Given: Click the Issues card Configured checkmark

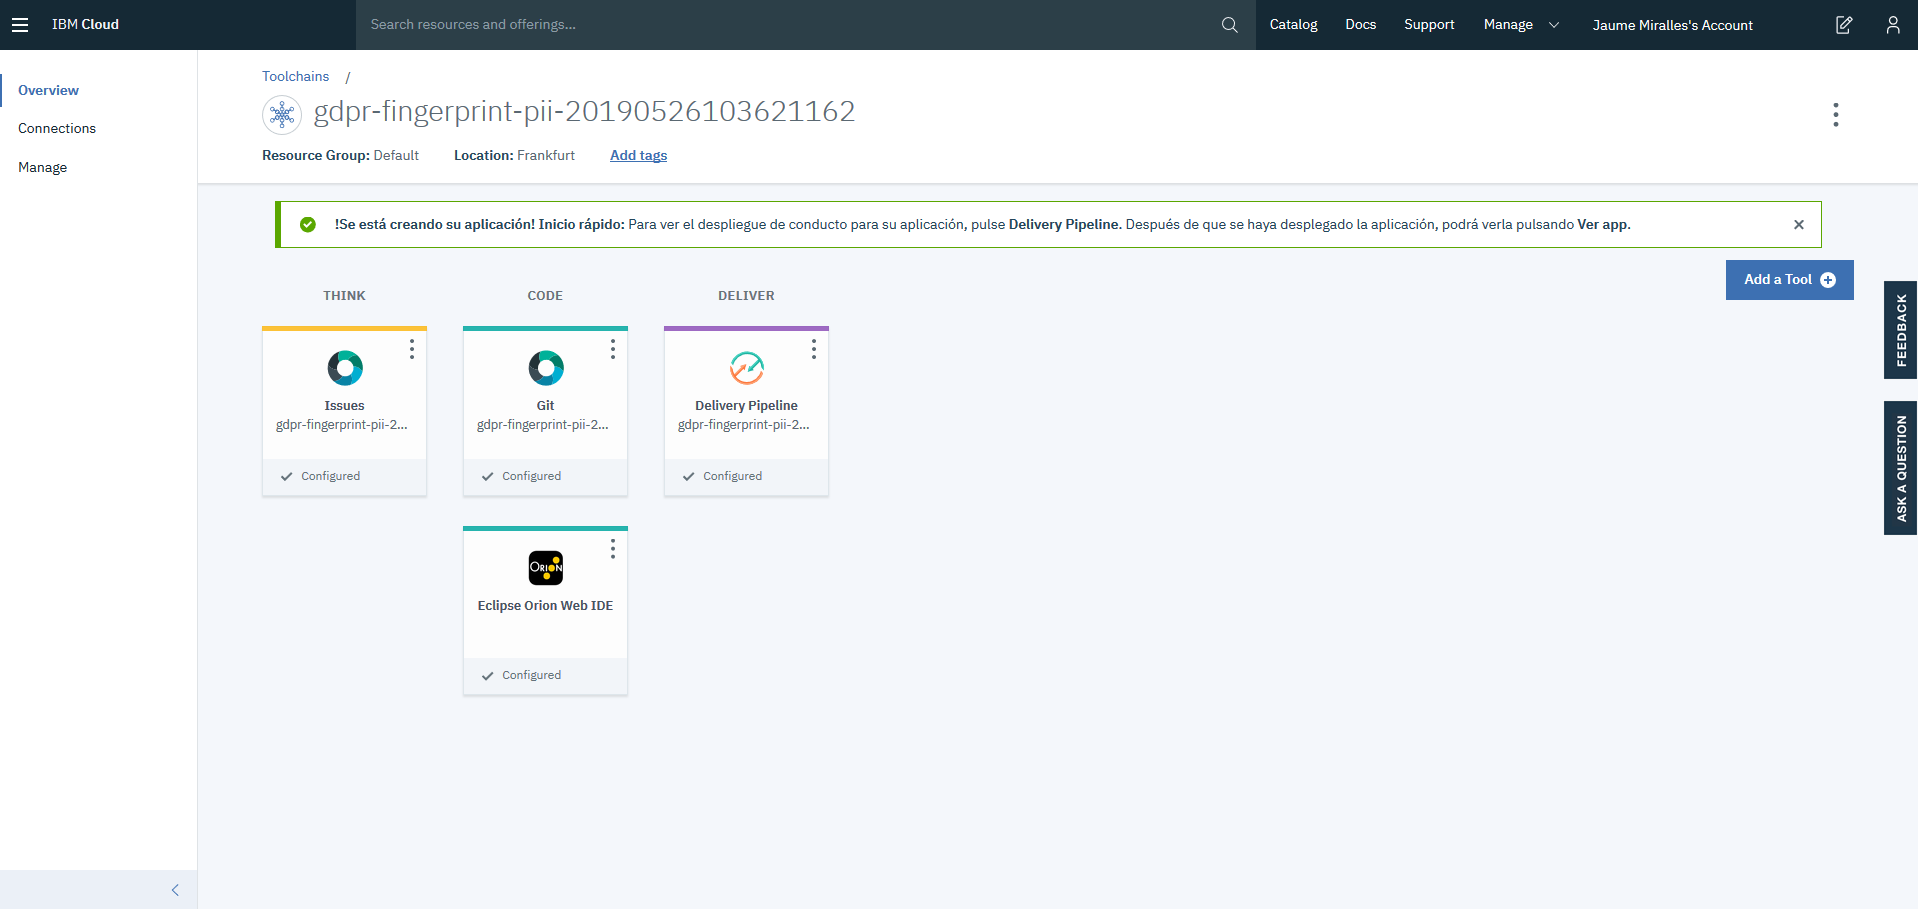Looking at the screenshot, I should pos(287,477).
